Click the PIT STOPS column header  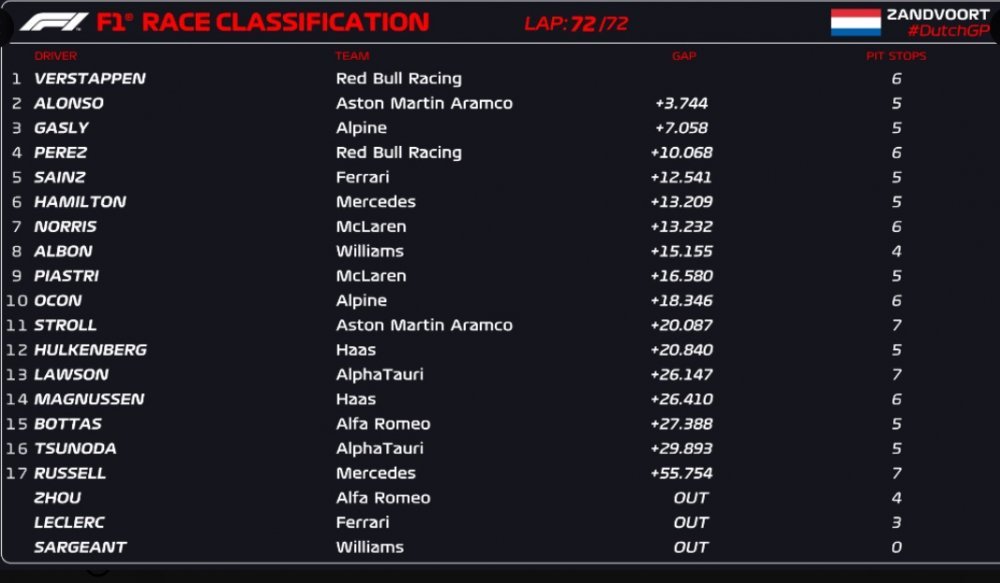(x=896, y=56)
